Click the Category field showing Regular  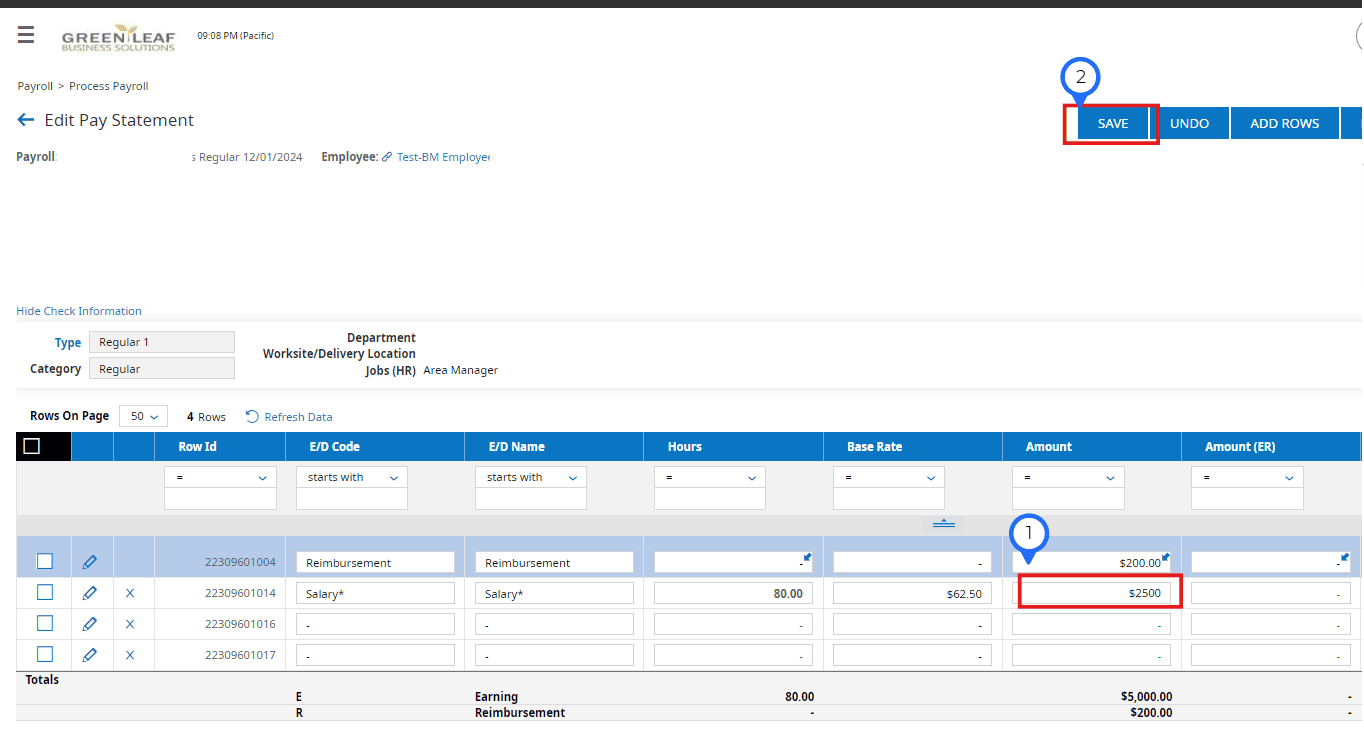tap(162, 369)
